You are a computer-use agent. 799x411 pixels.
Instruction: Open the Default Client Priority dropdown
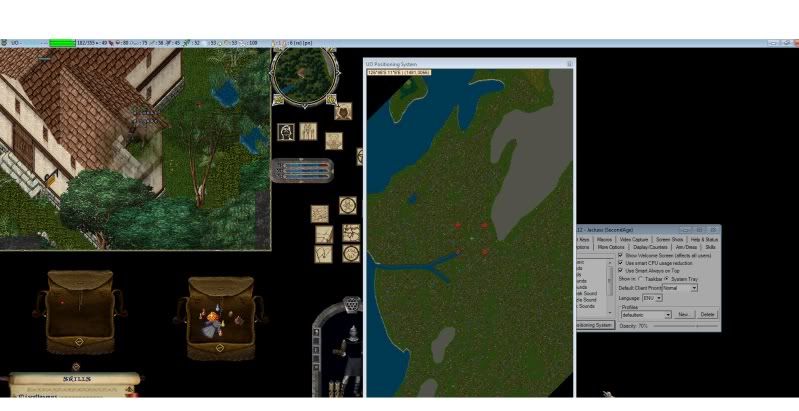click(x=679, y=288)
